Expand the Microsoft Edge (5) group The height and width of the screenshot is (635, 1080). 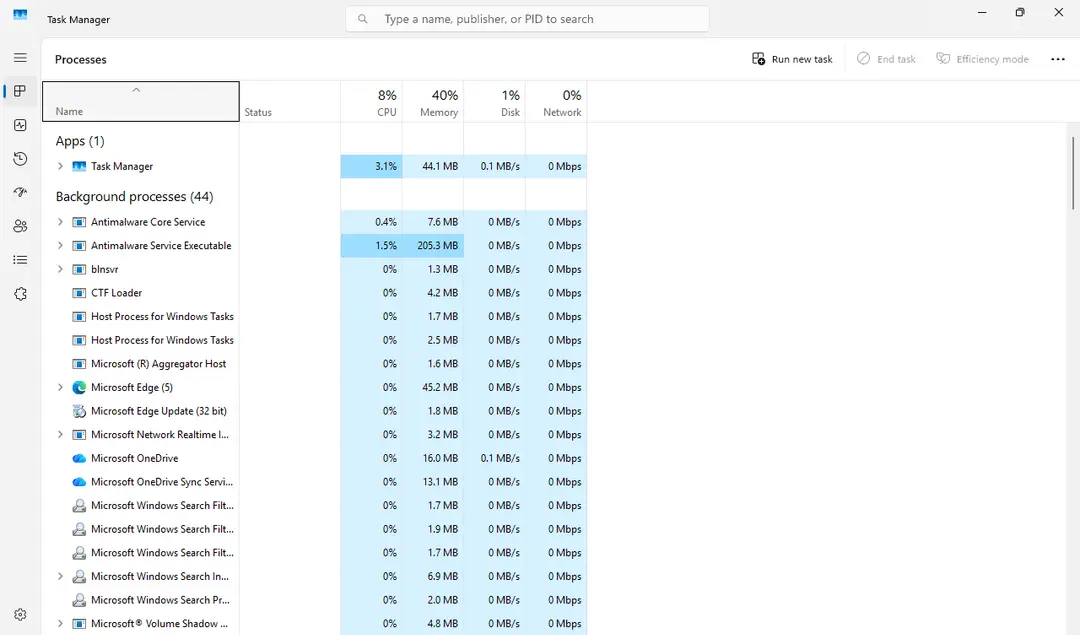pos(60,387)
